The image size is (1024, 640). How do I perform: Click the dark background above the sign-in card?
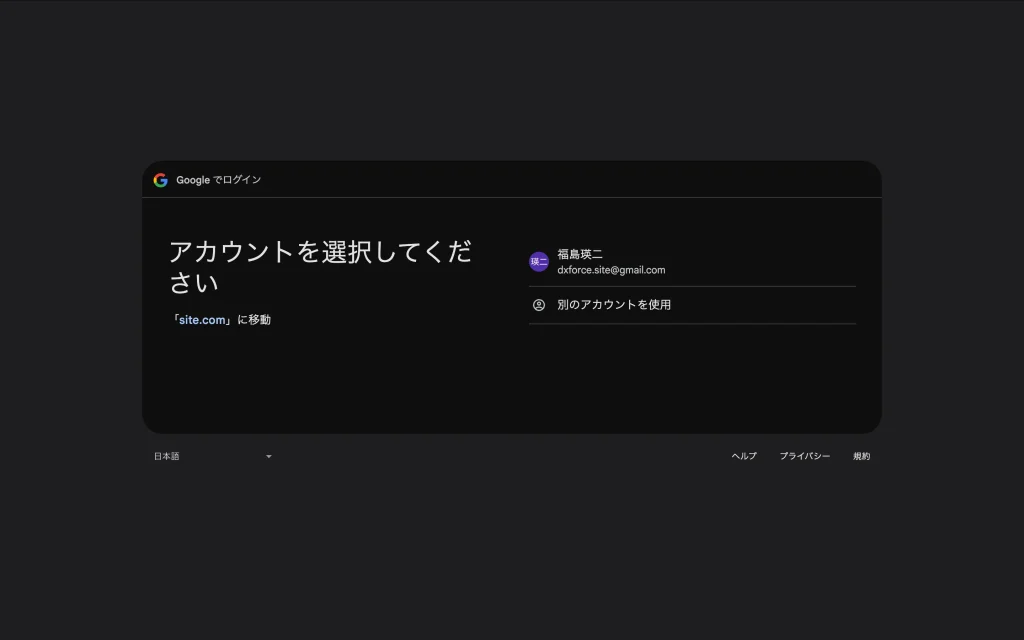tap(512, 80)
